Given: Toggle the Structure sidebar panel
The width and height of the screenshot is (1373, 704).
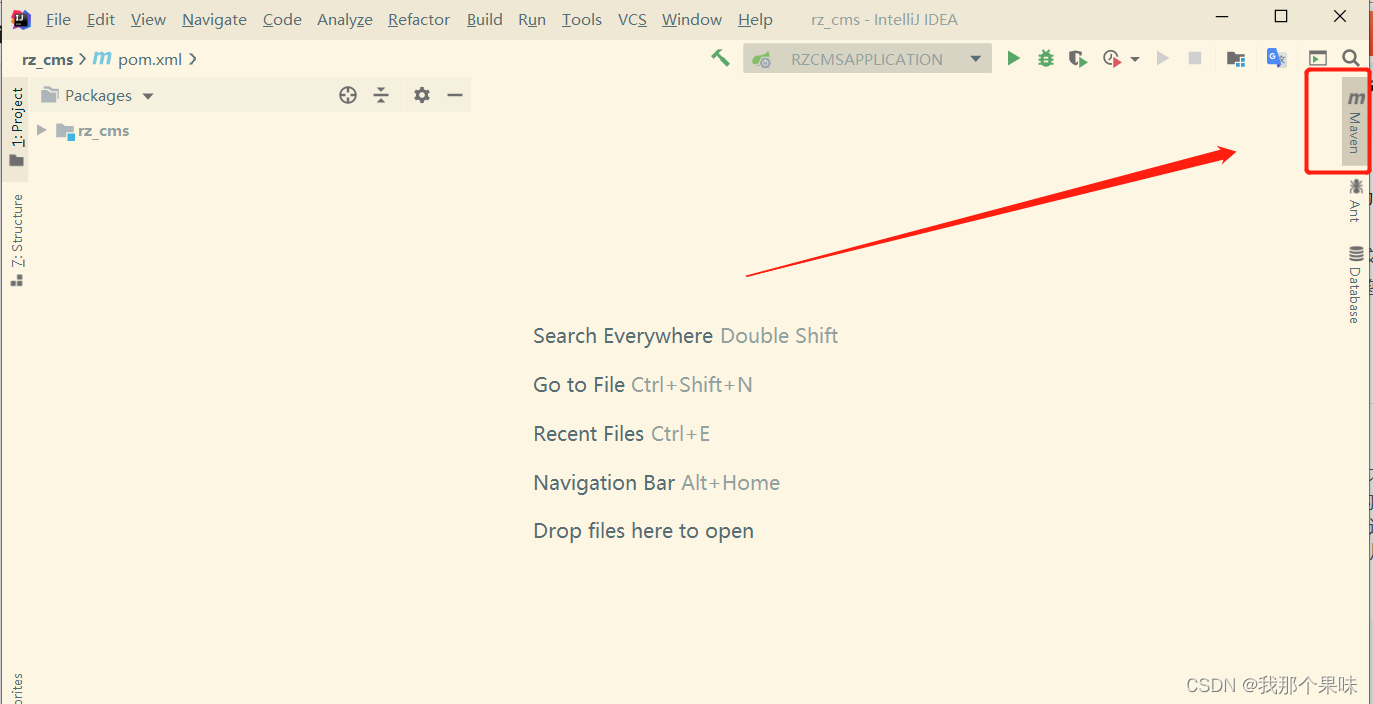Looking at the screenshot, I should pyautogui.click(x=15, y=237).
